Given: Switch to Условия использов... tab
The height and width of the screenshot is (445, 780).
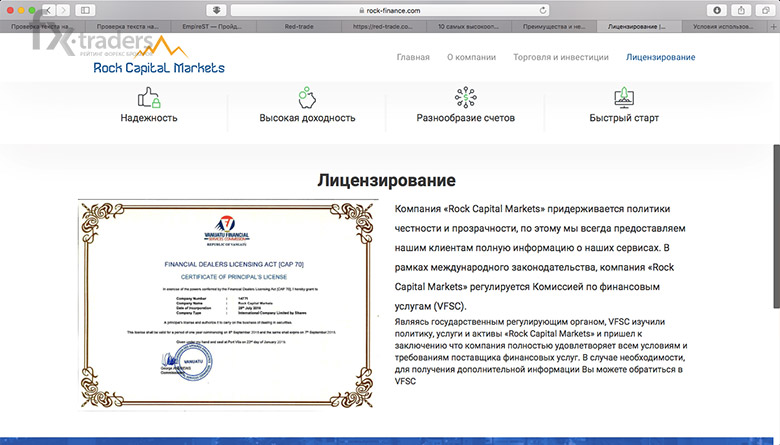Looking at the screenshot, I should tap(725, 26).
